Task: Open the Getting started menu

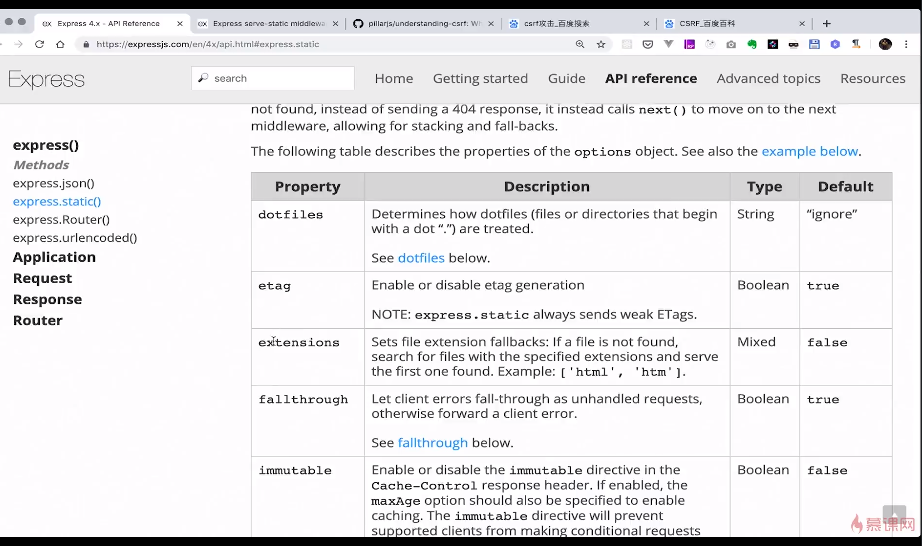Action: (x=480, y=78)
